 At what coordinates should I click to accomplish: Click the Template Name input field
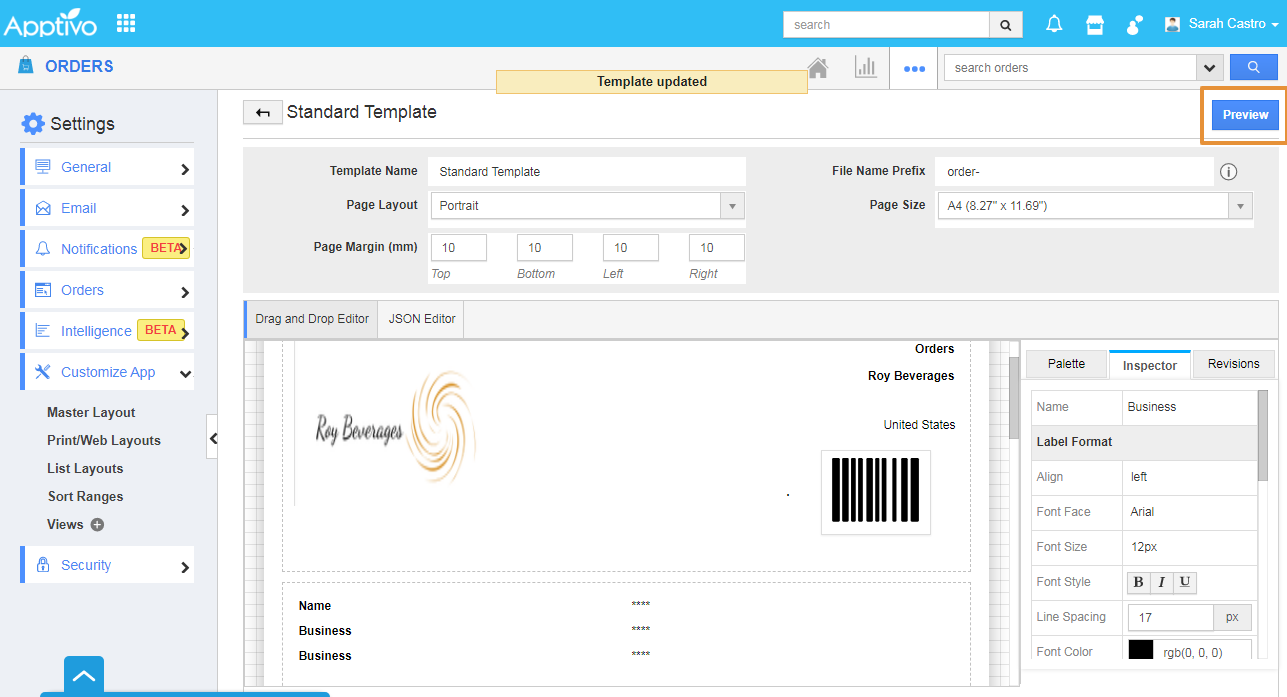[586, 172]
